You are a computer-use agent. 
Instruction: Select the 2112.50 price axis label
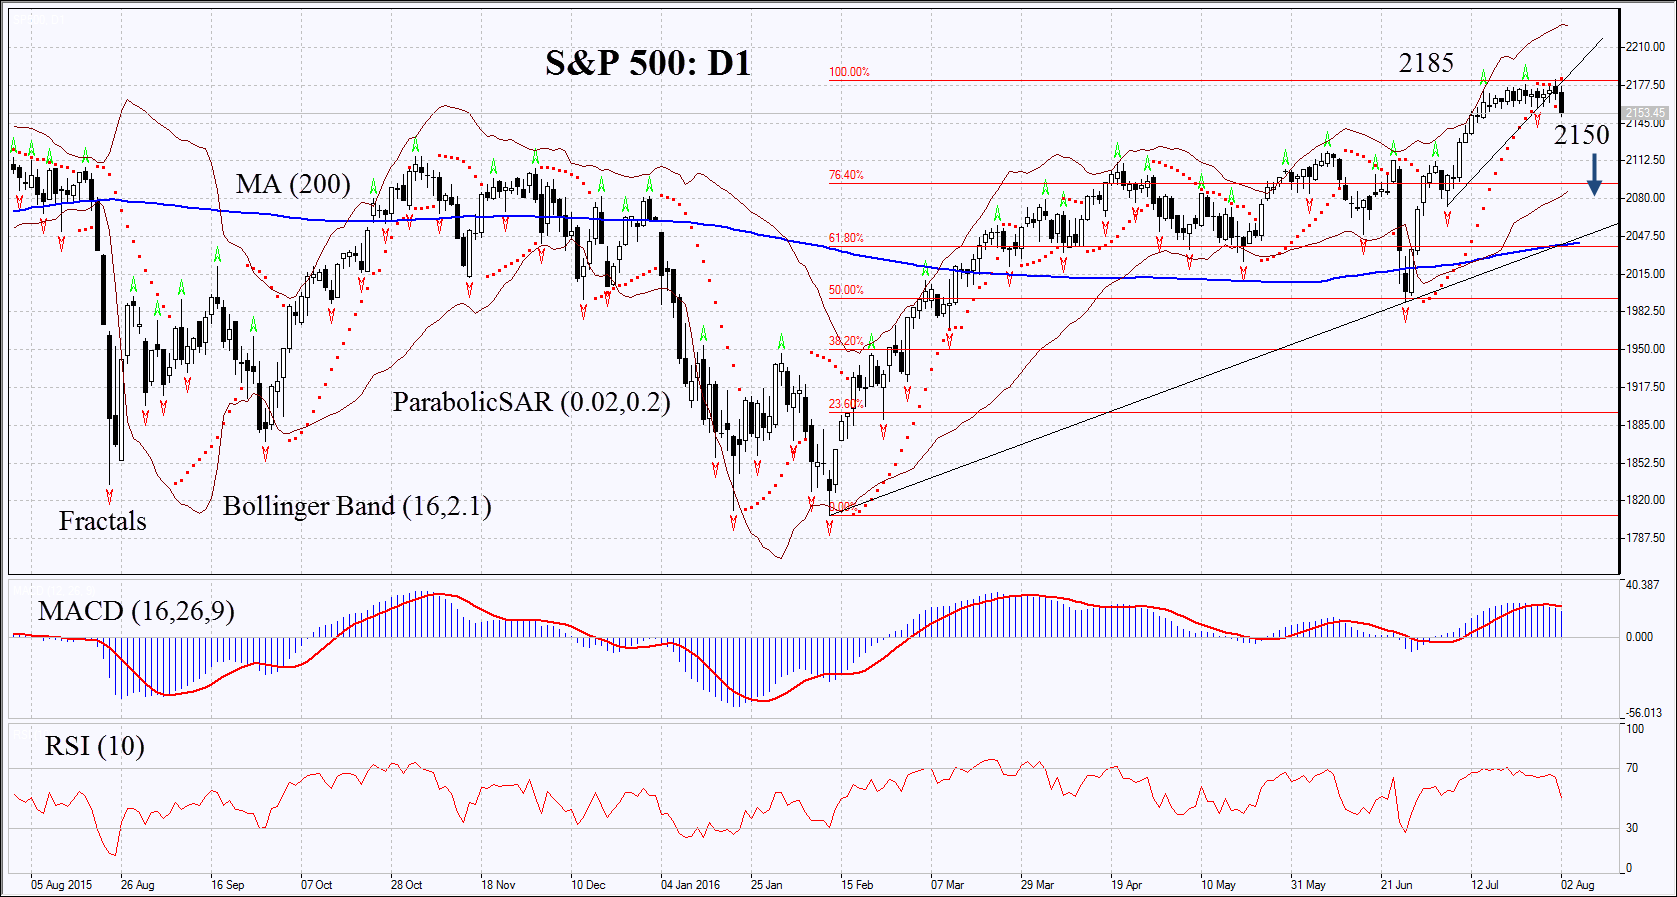(1645, 160)
